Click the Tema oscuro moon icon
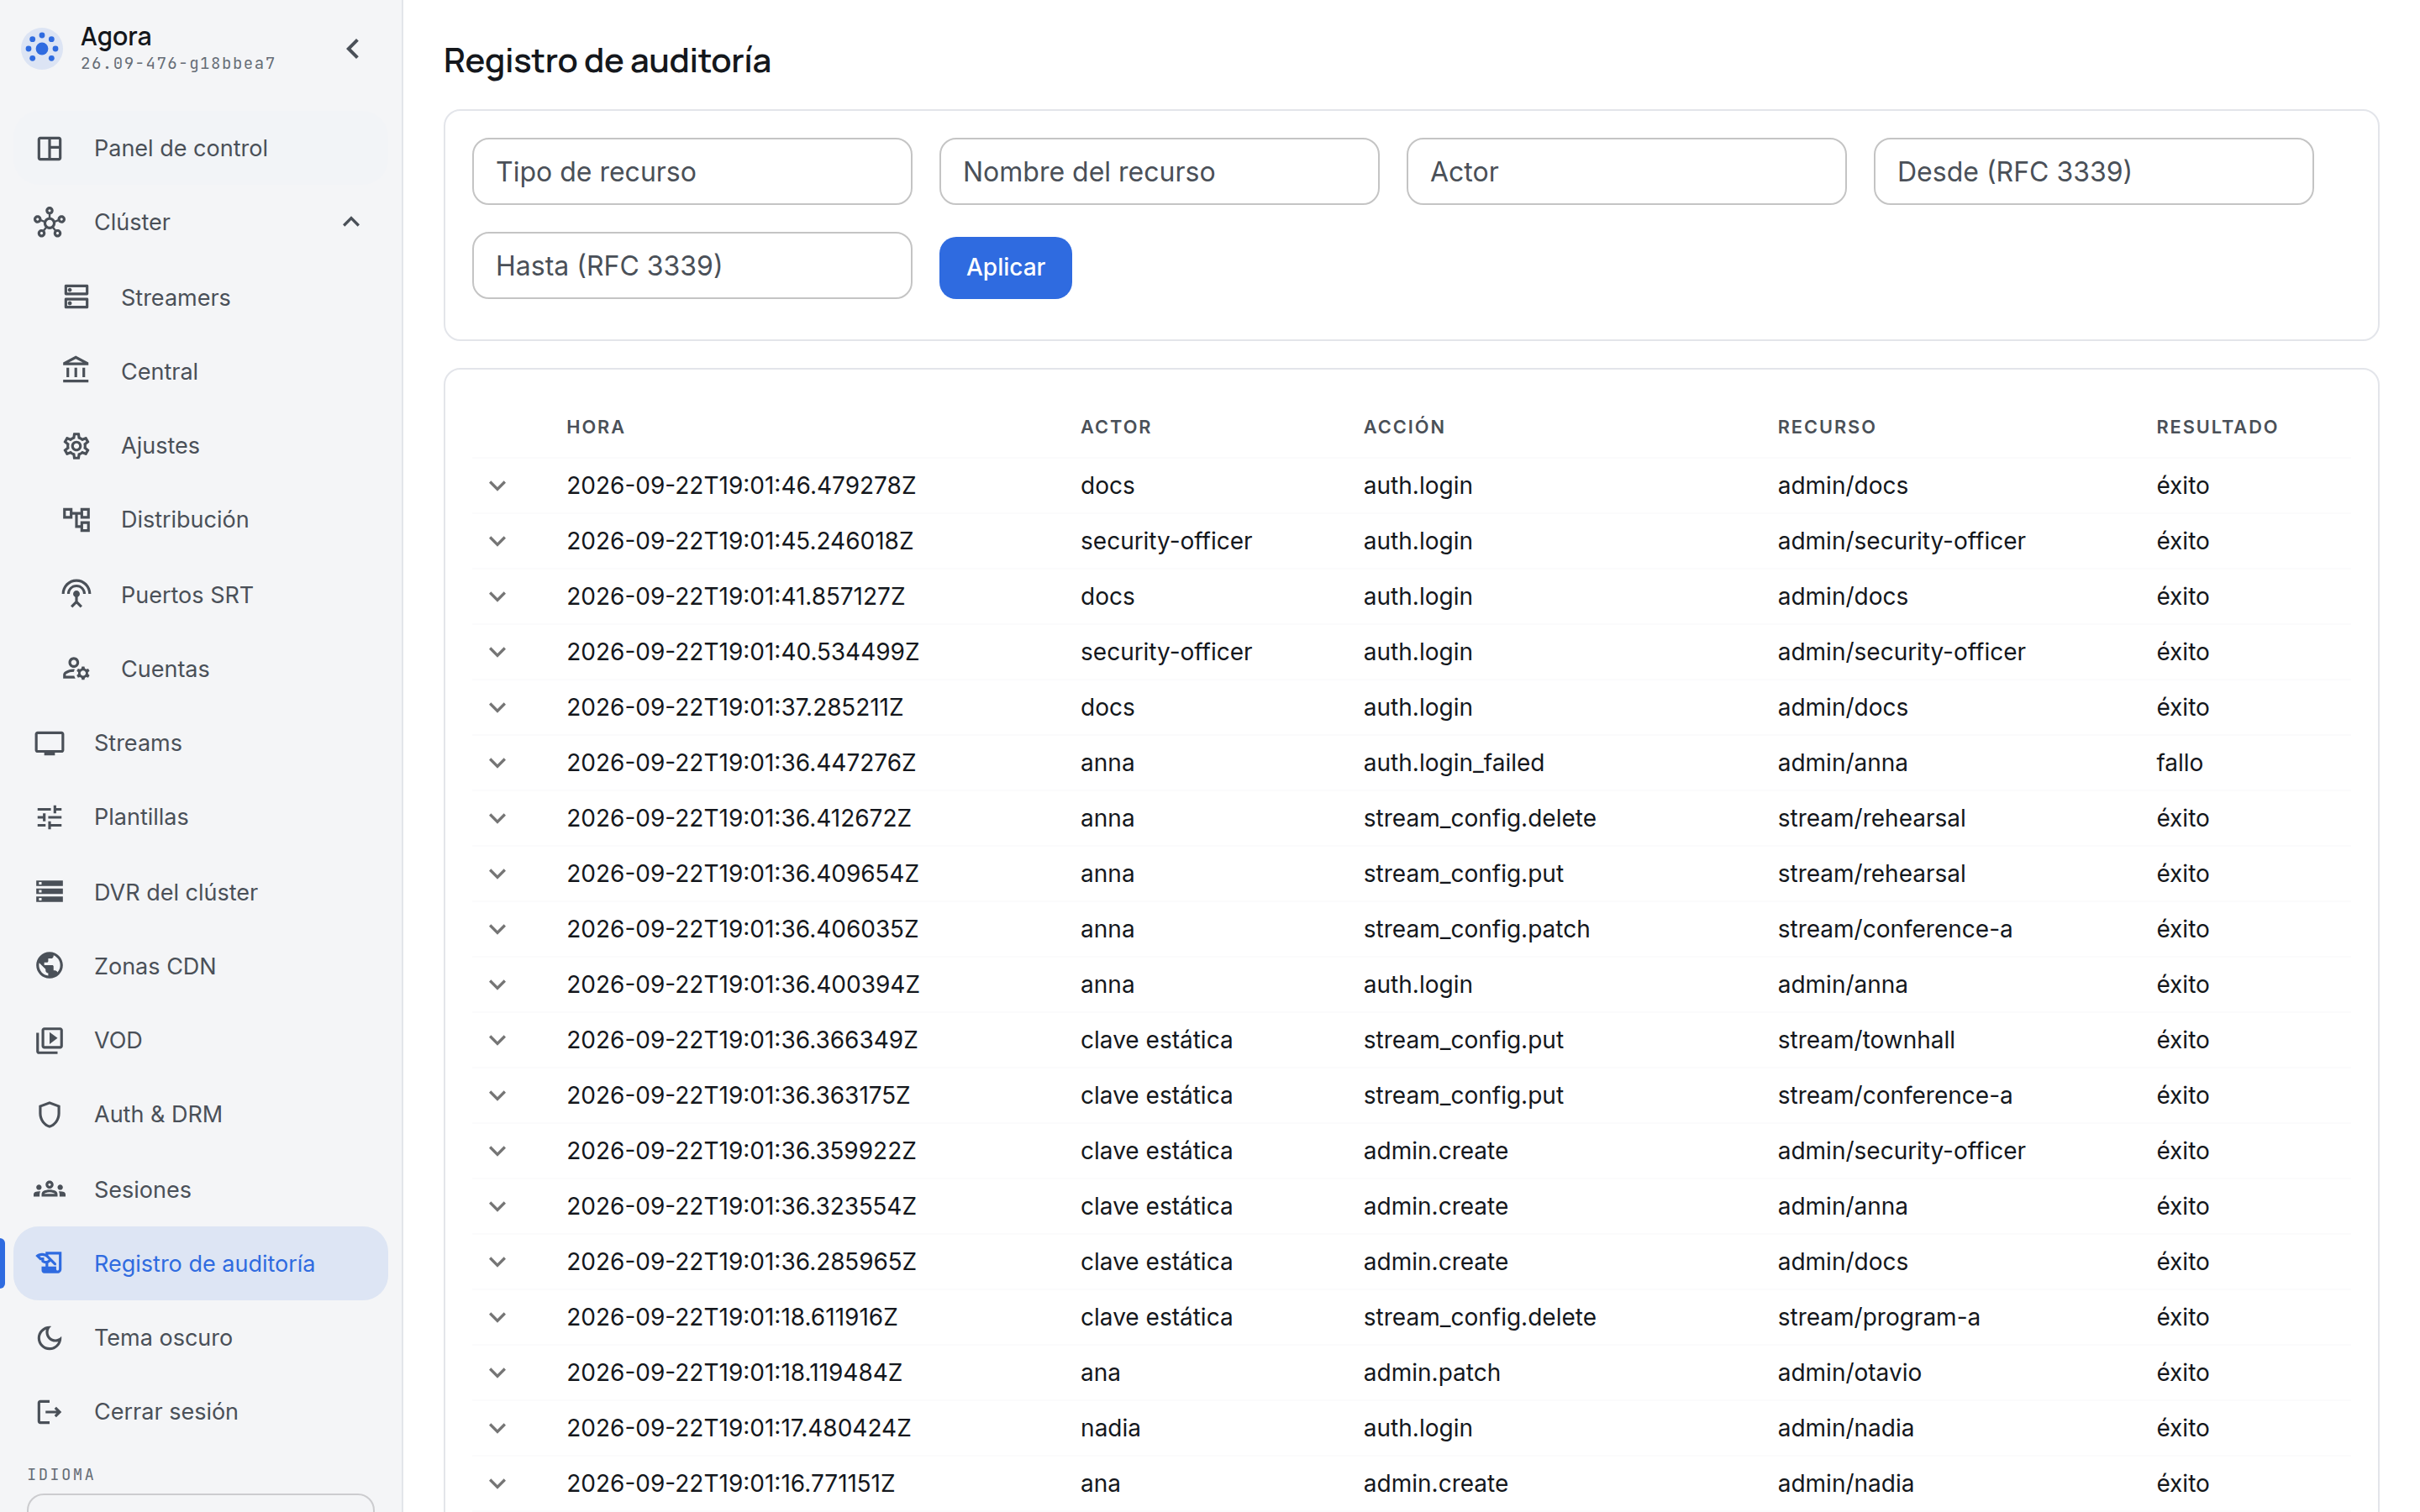Viewport: 2420px width, 1512px height. coord(49,1337)
